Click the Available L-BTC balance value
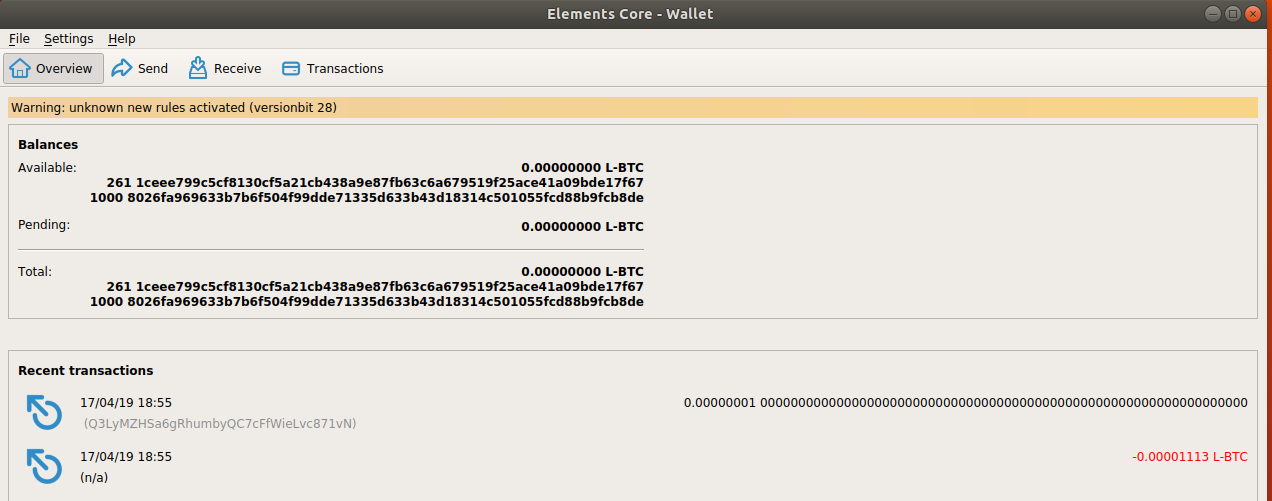The image size is (1272, 501). point(582,168)
